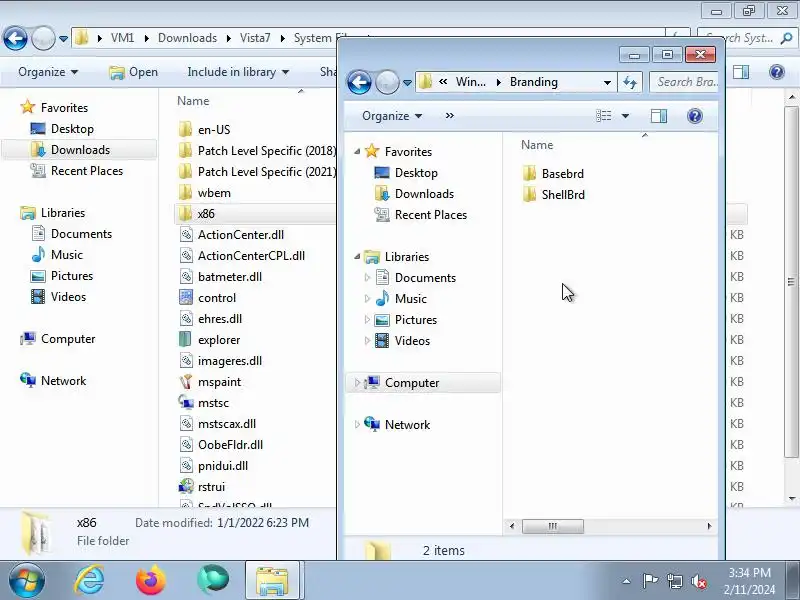Open Organize menu in back window
Viewport: 800px width, 600px height.
[x=48, y=72]
